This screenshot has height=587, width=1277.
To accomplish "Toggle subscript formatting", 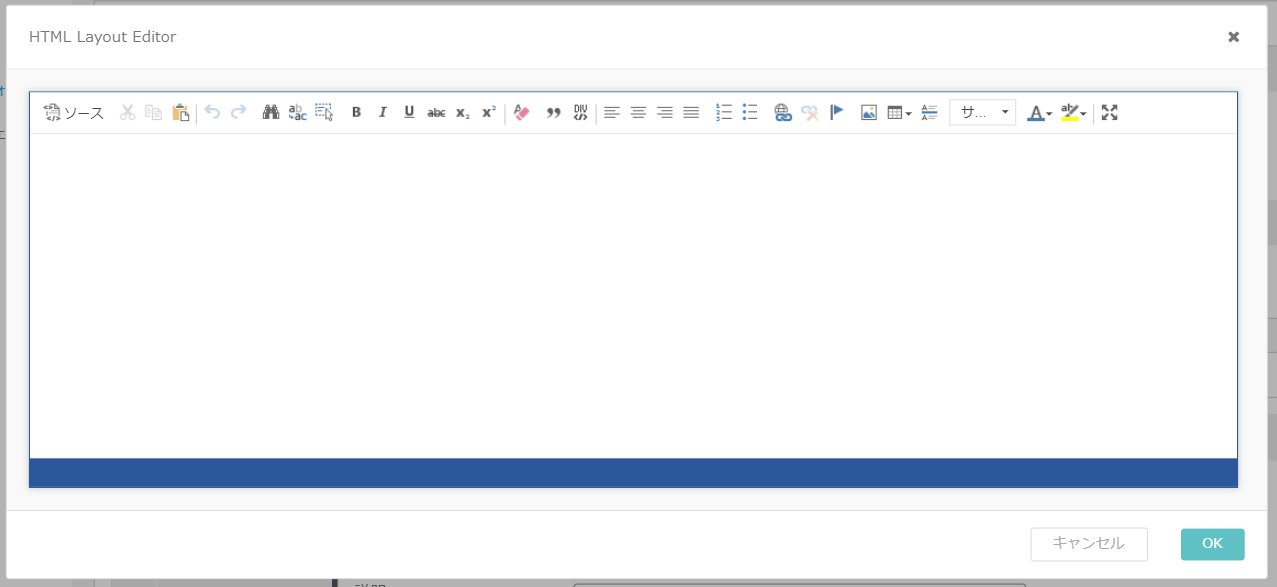I will 462,113.
